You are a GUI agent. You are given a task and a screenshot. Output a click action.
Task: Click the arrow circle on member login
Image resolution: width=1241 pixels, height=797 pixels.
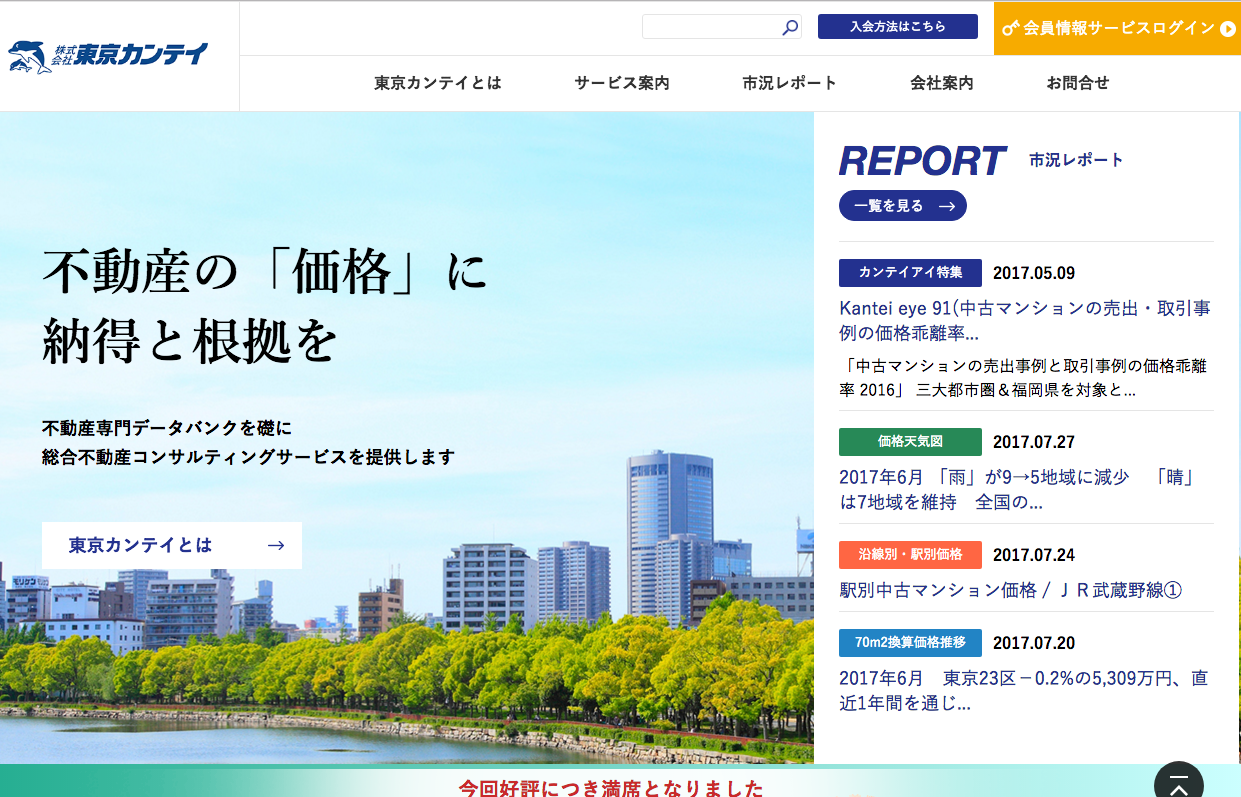[1228, 29]
